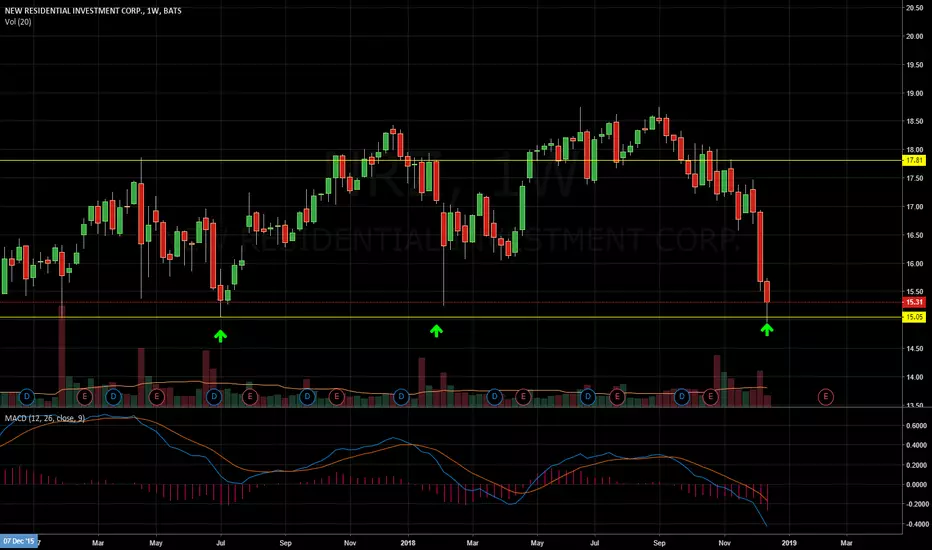
Task: Open the earnings marker from late October 2018
Action: 710,397
